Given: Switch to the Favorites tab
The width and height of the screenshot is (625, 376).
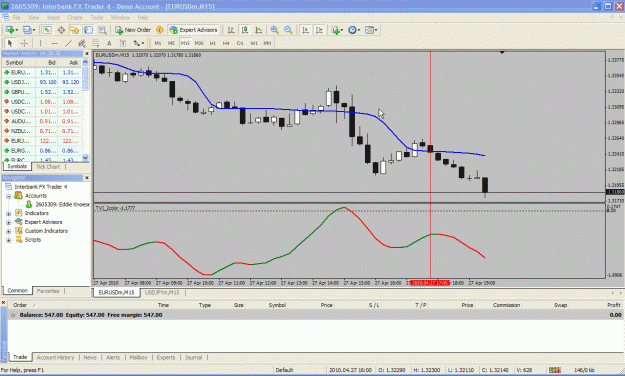Looking at the screenshot, I should [48, 291].
